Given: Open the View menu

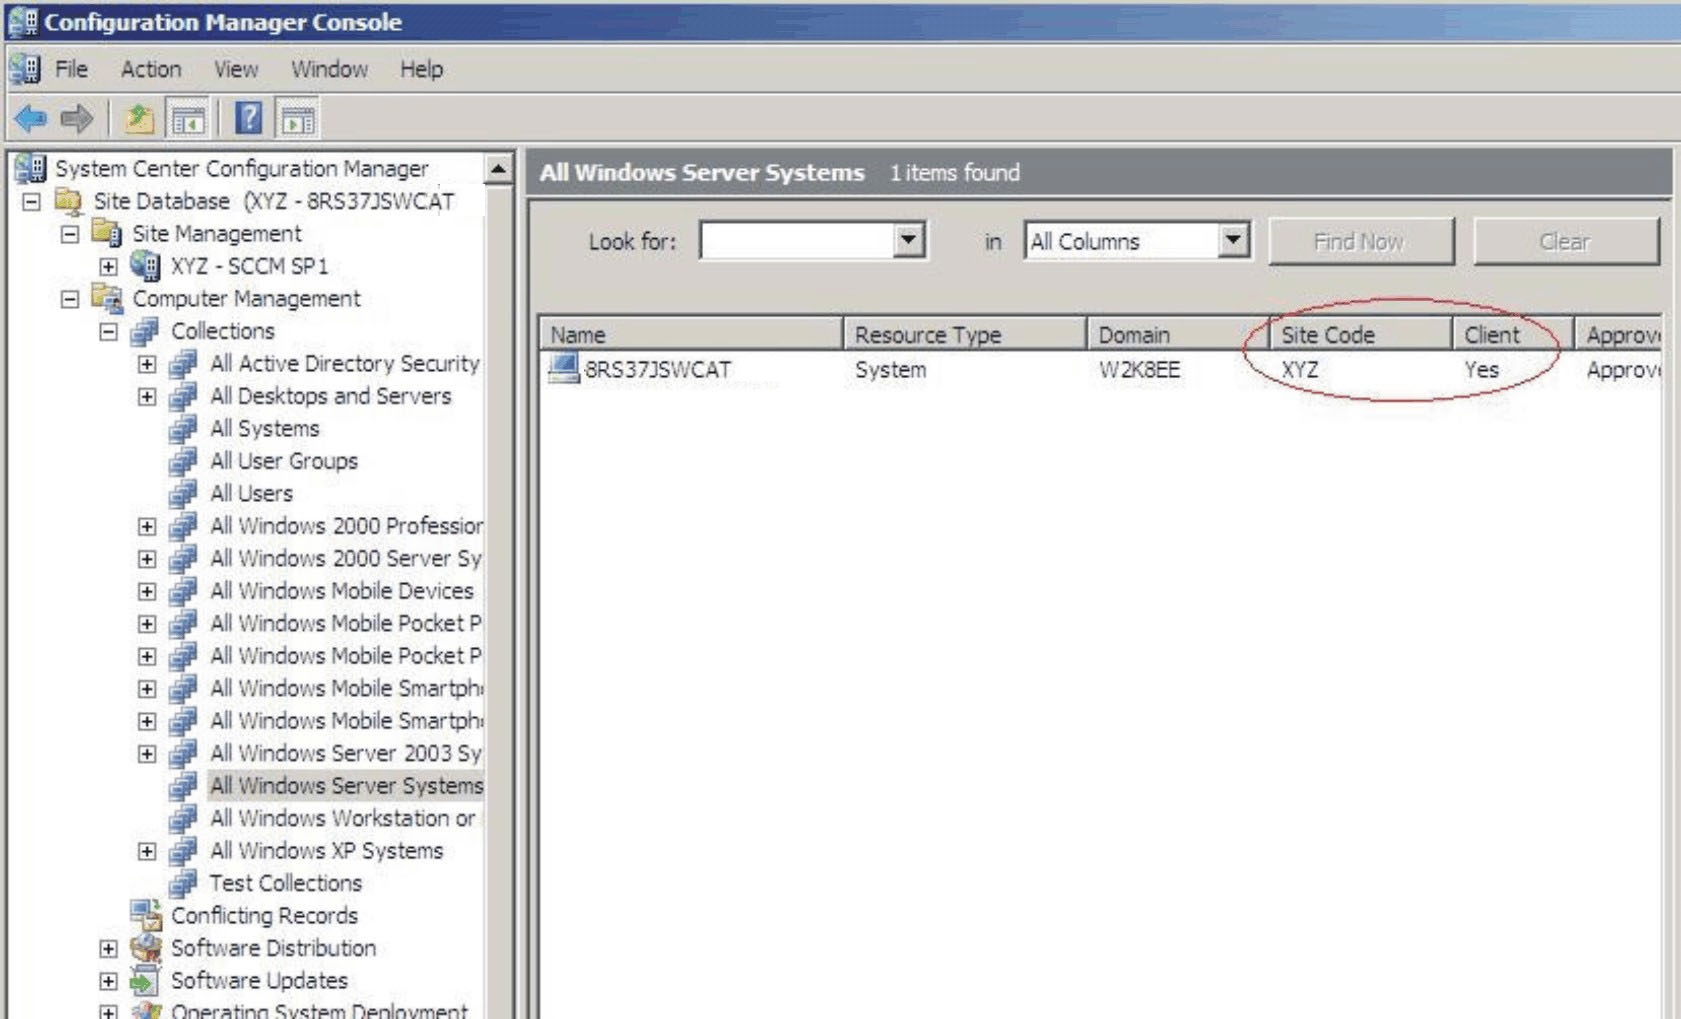Looking at the screenshot, I should click(x=236, y=69).
